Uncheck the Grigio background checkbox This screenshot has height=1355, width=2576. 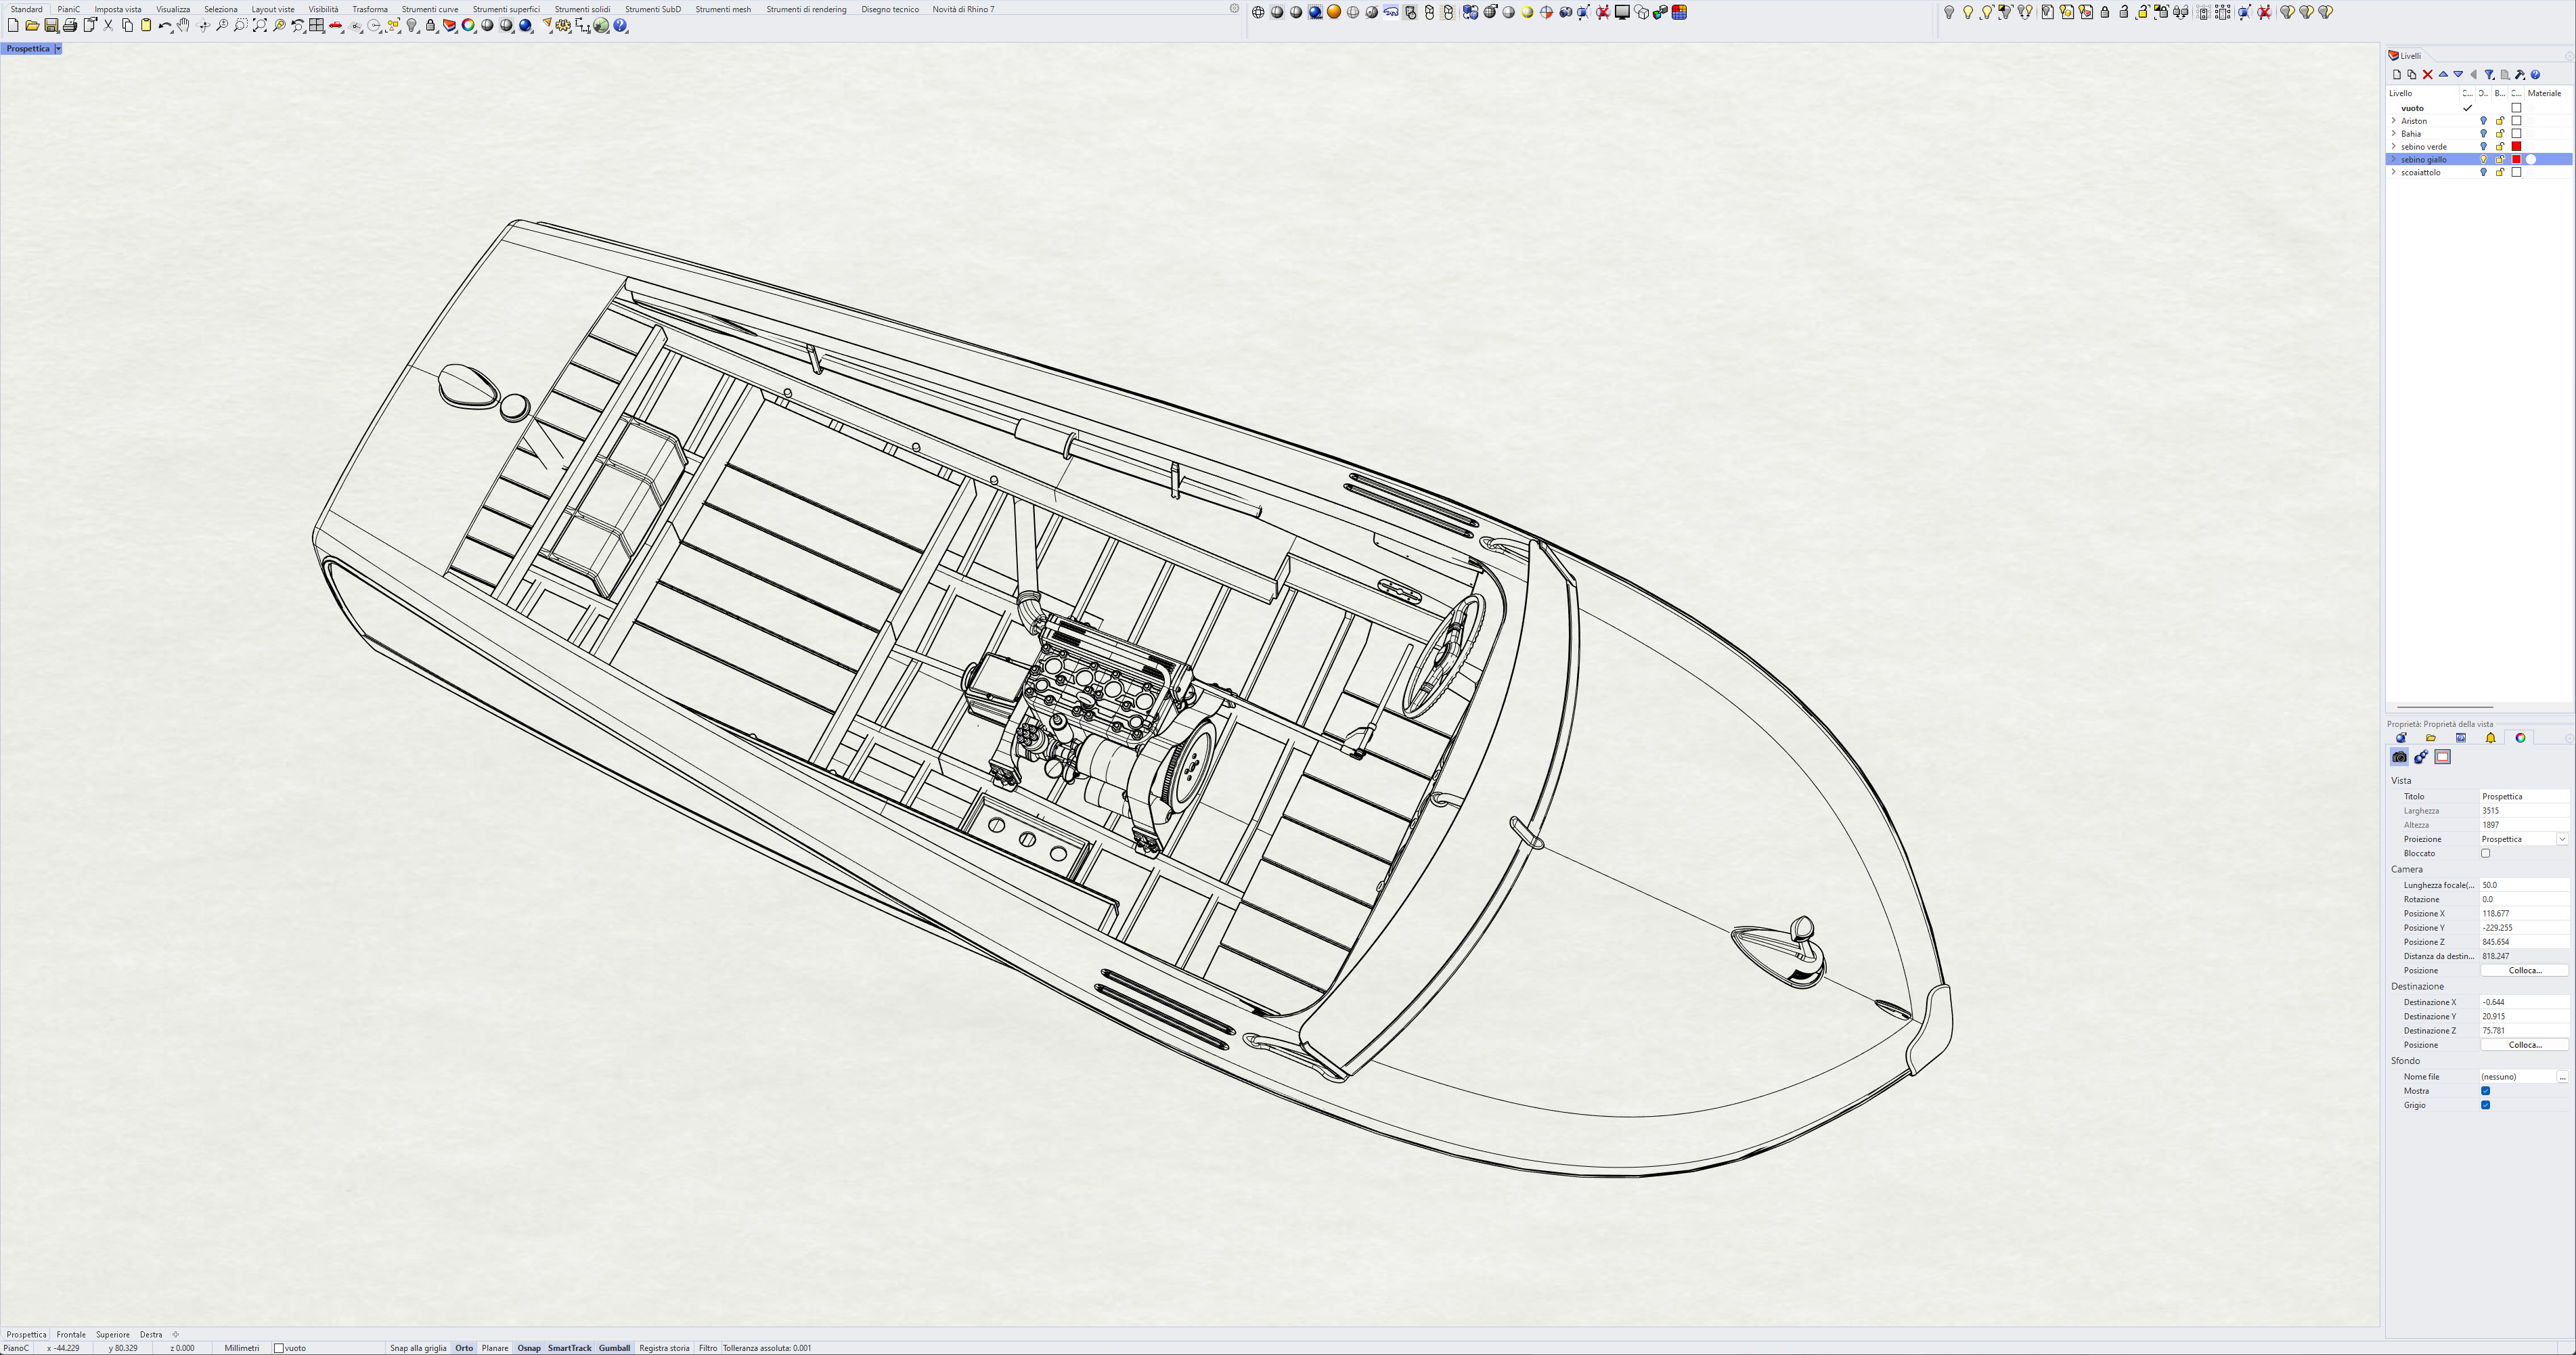[2485, 1105]
